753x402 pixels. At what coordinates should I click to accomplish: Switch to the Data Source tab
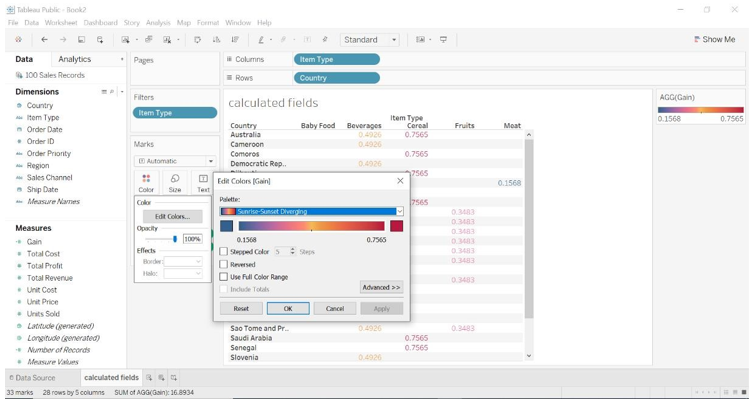32,378
